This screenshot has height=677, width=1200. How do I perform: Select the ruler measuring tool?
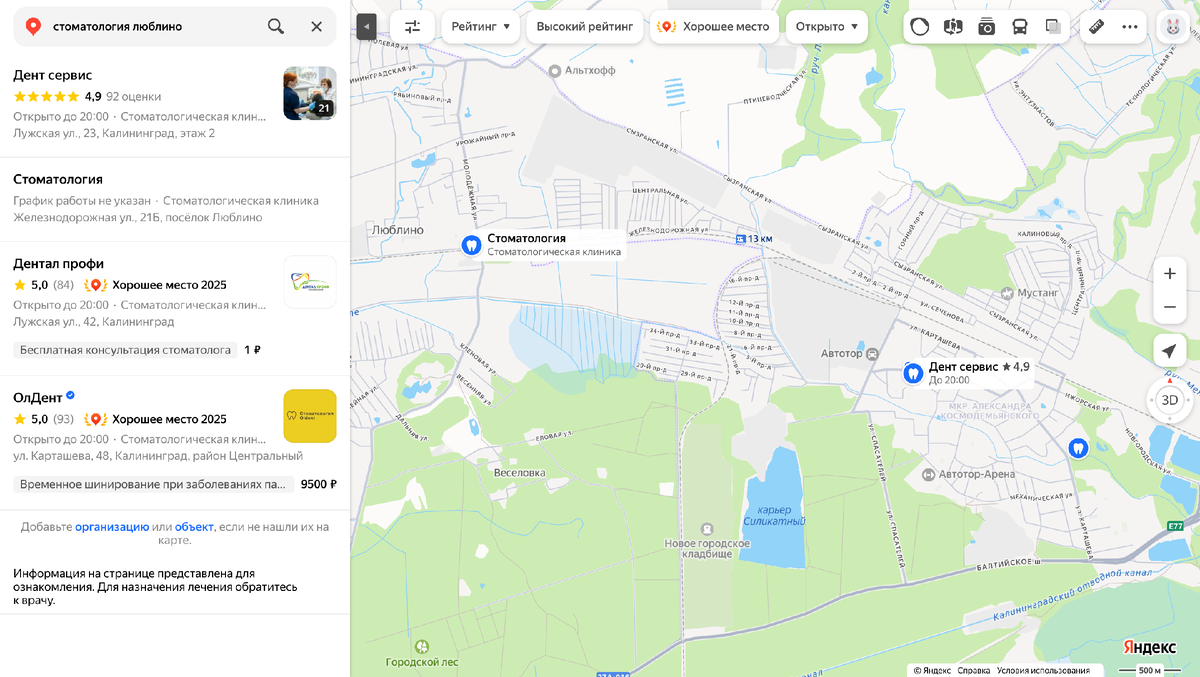coord(1096,27)
